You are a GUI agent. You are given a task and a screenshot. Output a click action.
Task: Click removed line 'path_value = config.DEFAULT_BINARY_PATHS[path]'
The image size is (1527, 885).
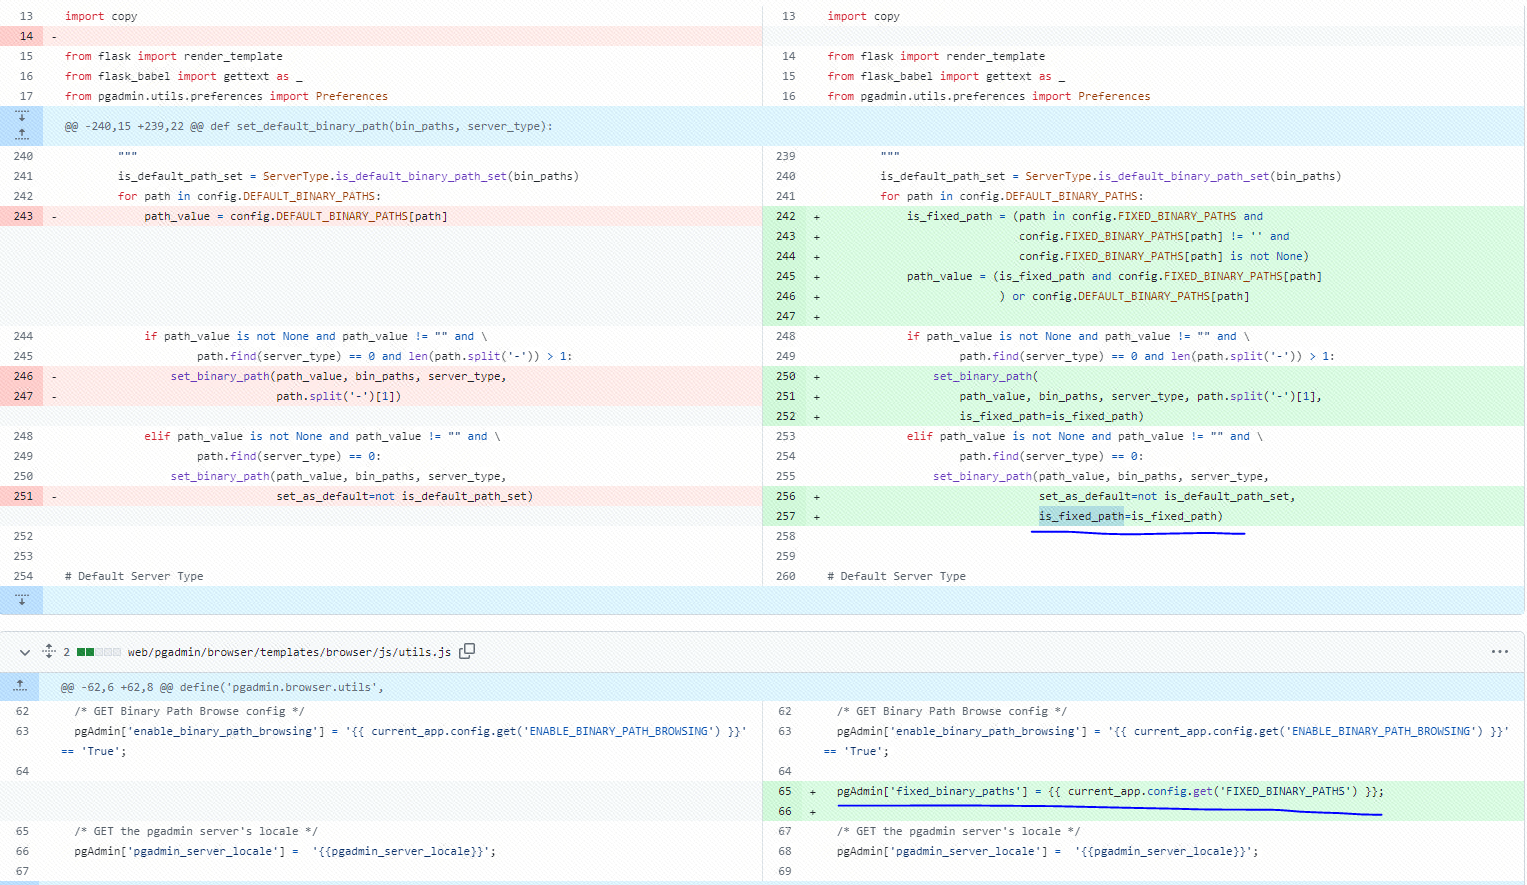(x=296, y=216)
